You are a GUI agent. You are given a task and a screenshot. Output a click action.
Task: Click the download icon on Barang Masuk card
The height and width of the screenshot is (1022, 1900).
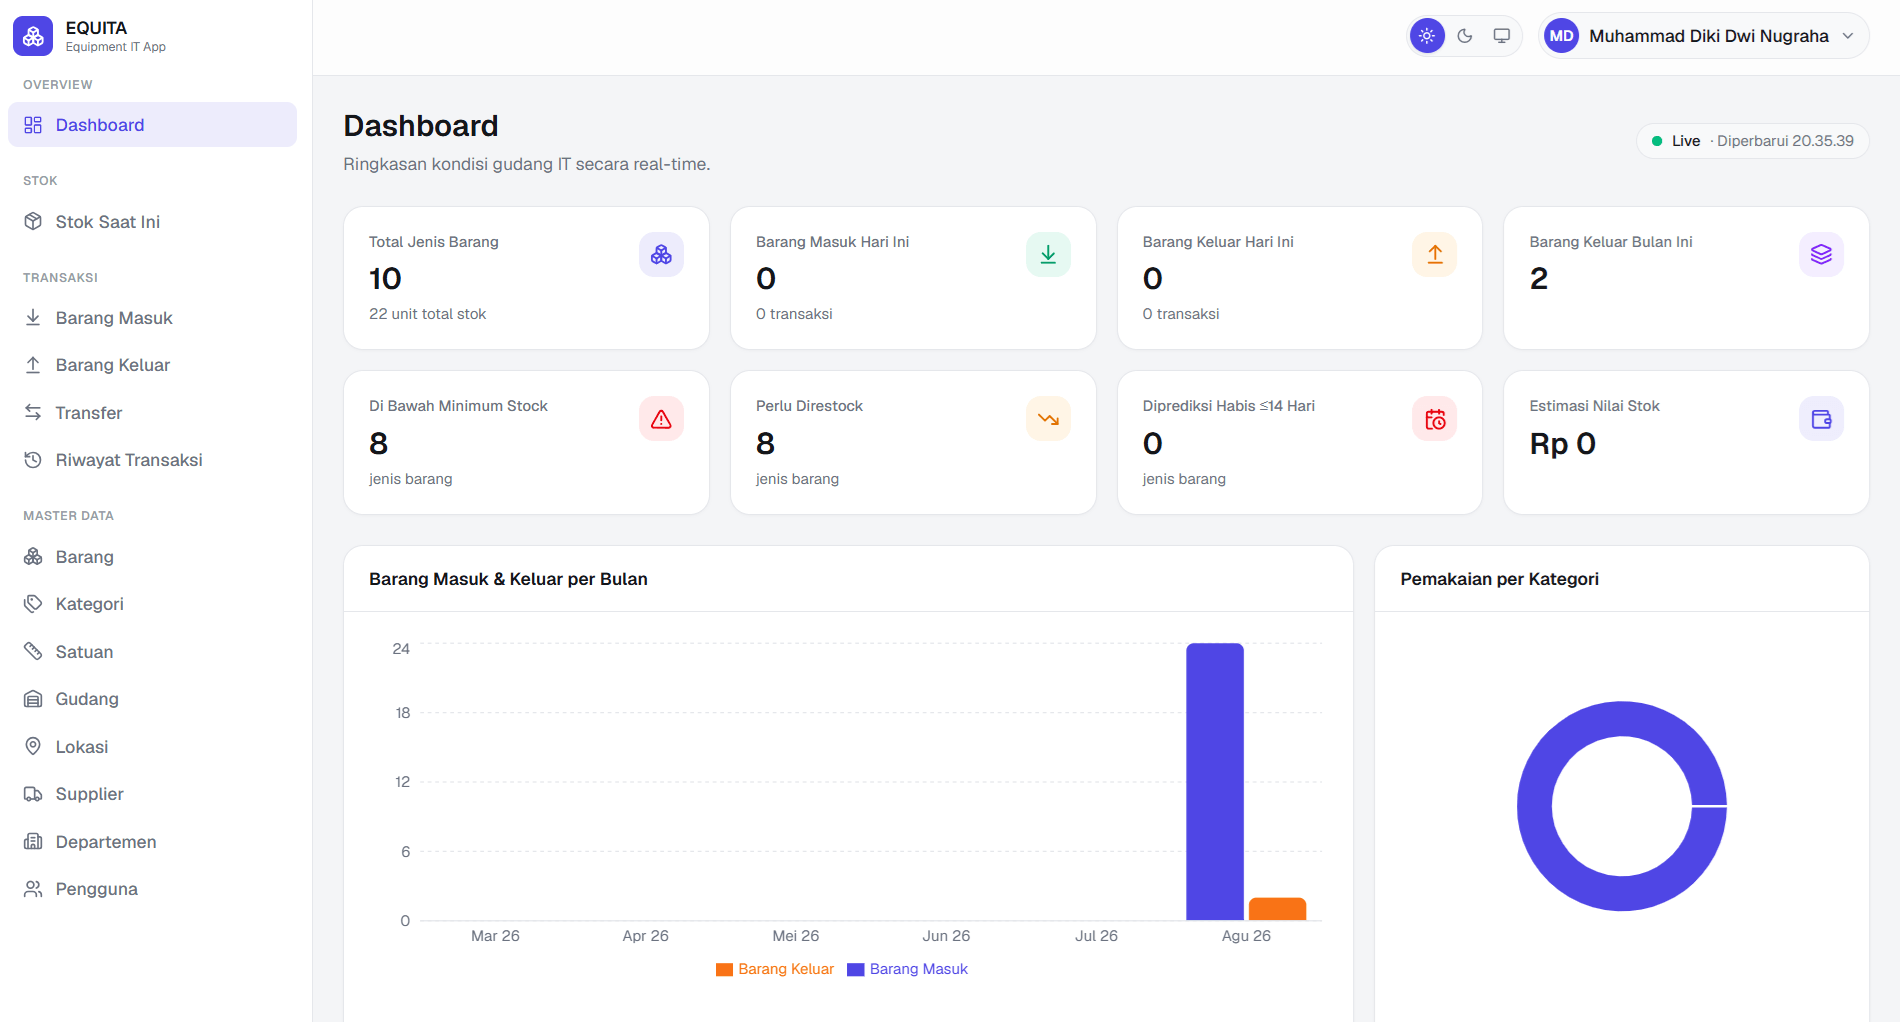point(1048,255)
